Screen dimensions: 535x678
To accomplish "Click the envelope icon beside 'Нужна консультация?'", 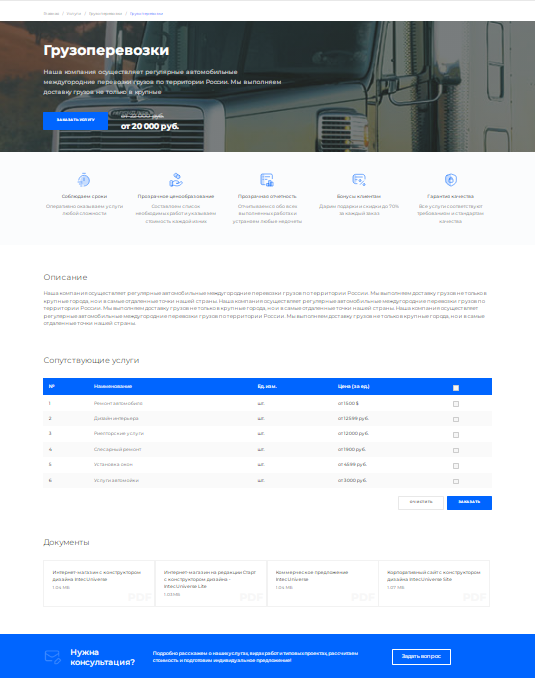I will 53,657.
